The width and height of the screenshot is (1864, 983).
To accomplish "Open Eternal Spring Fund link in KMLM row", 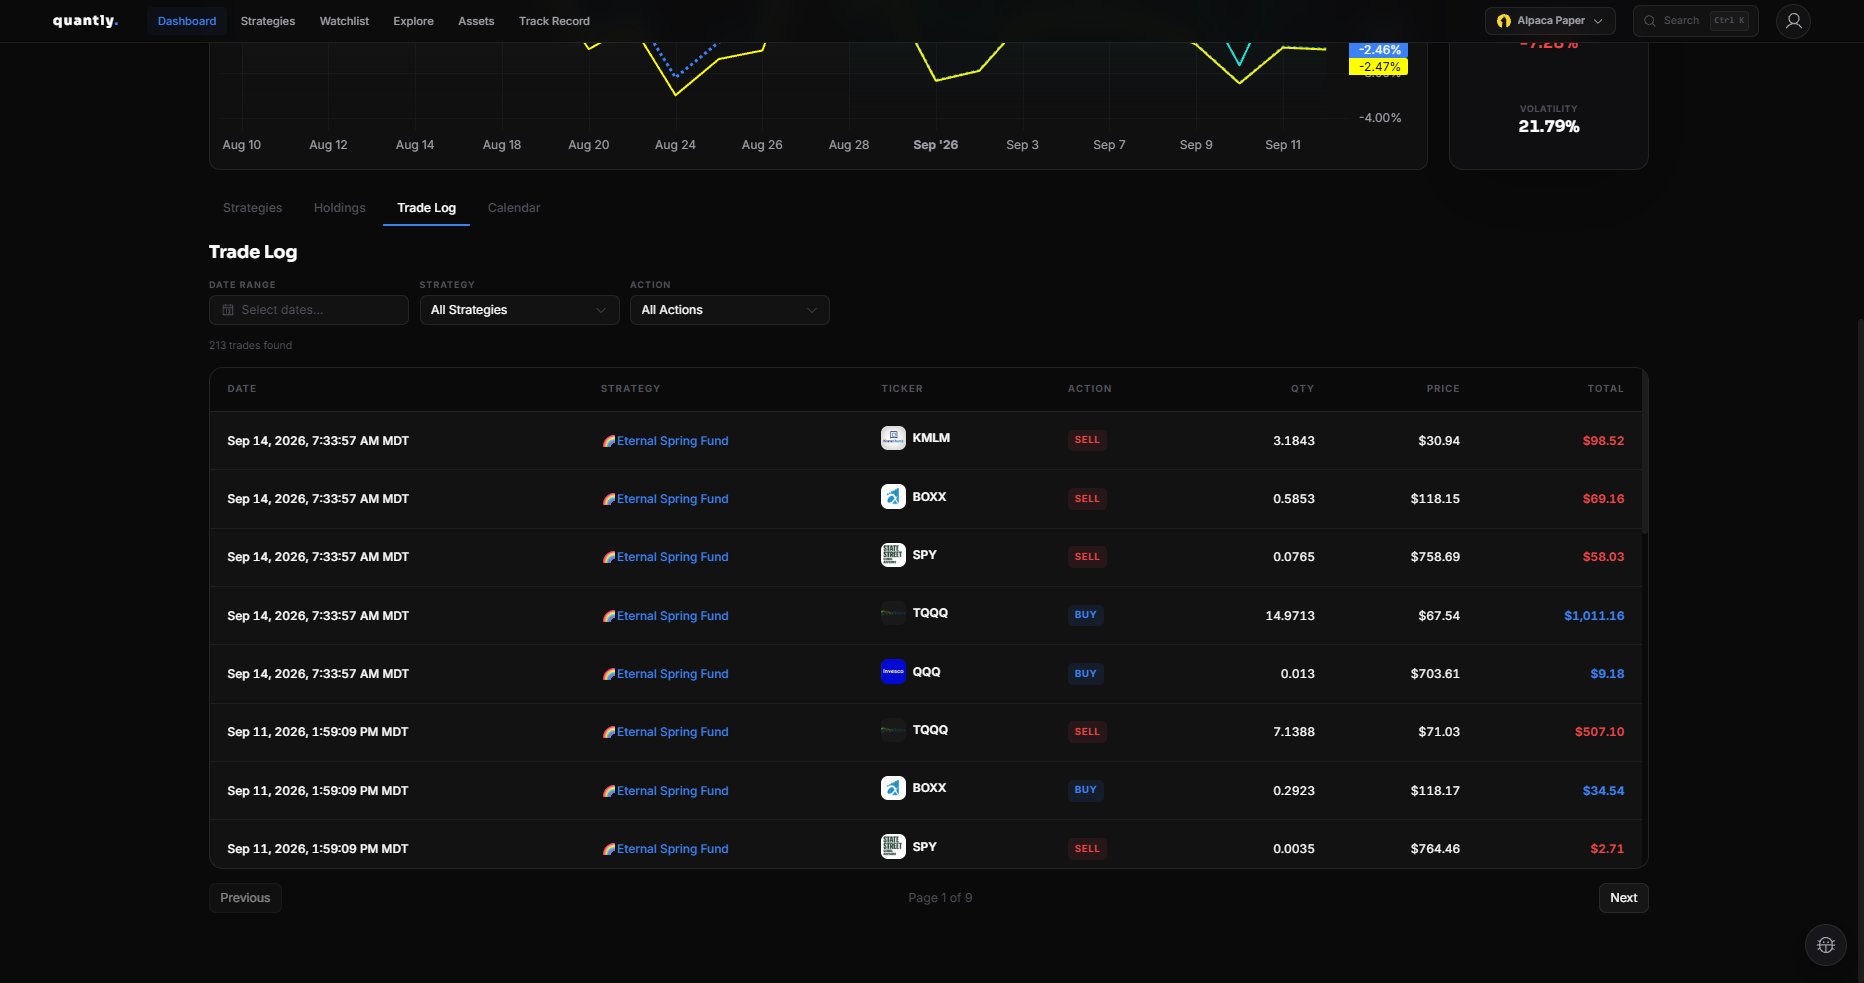I will pyautogui.click(x=672, y=441).
